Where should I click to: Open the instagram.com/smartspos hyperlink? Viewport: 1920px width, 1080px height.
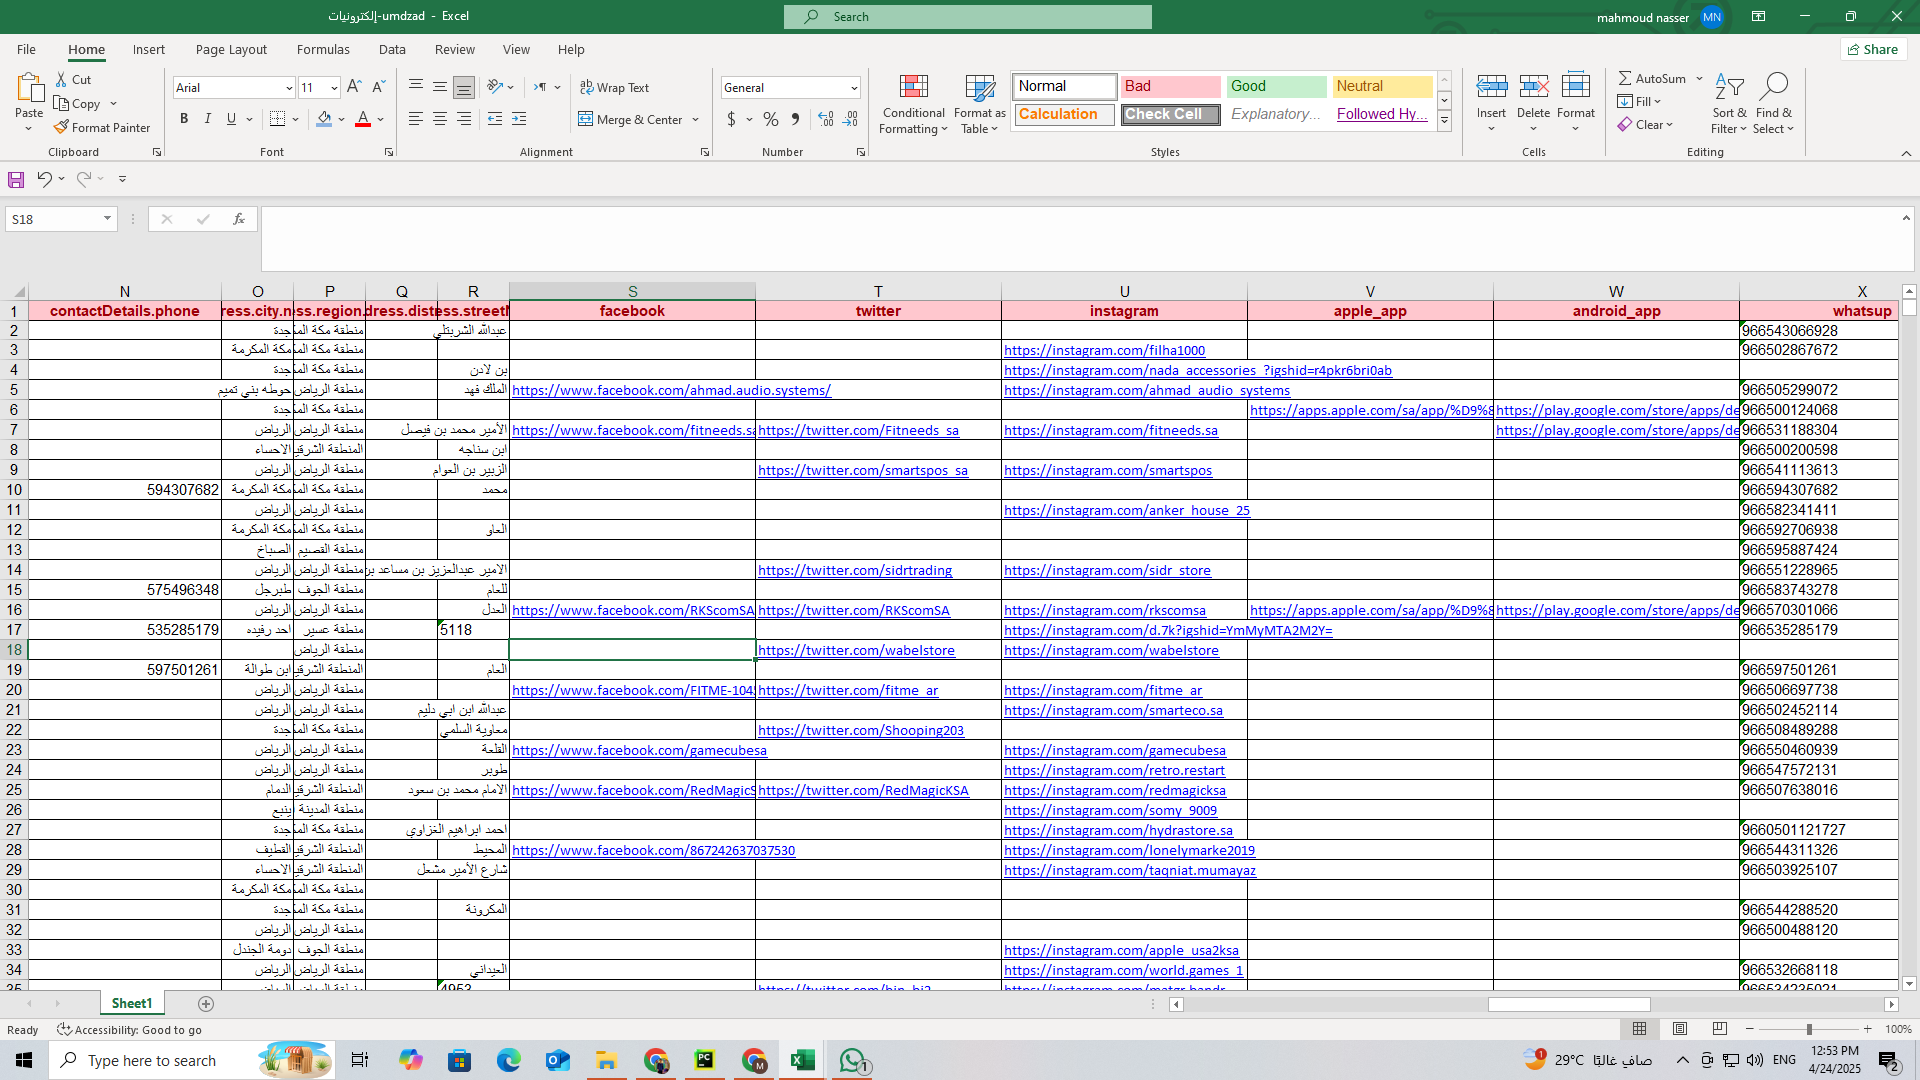(x=1107, y=470)
